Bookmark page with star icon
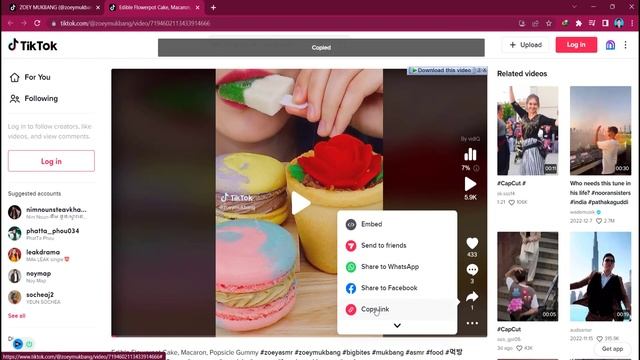 (549, 23)
